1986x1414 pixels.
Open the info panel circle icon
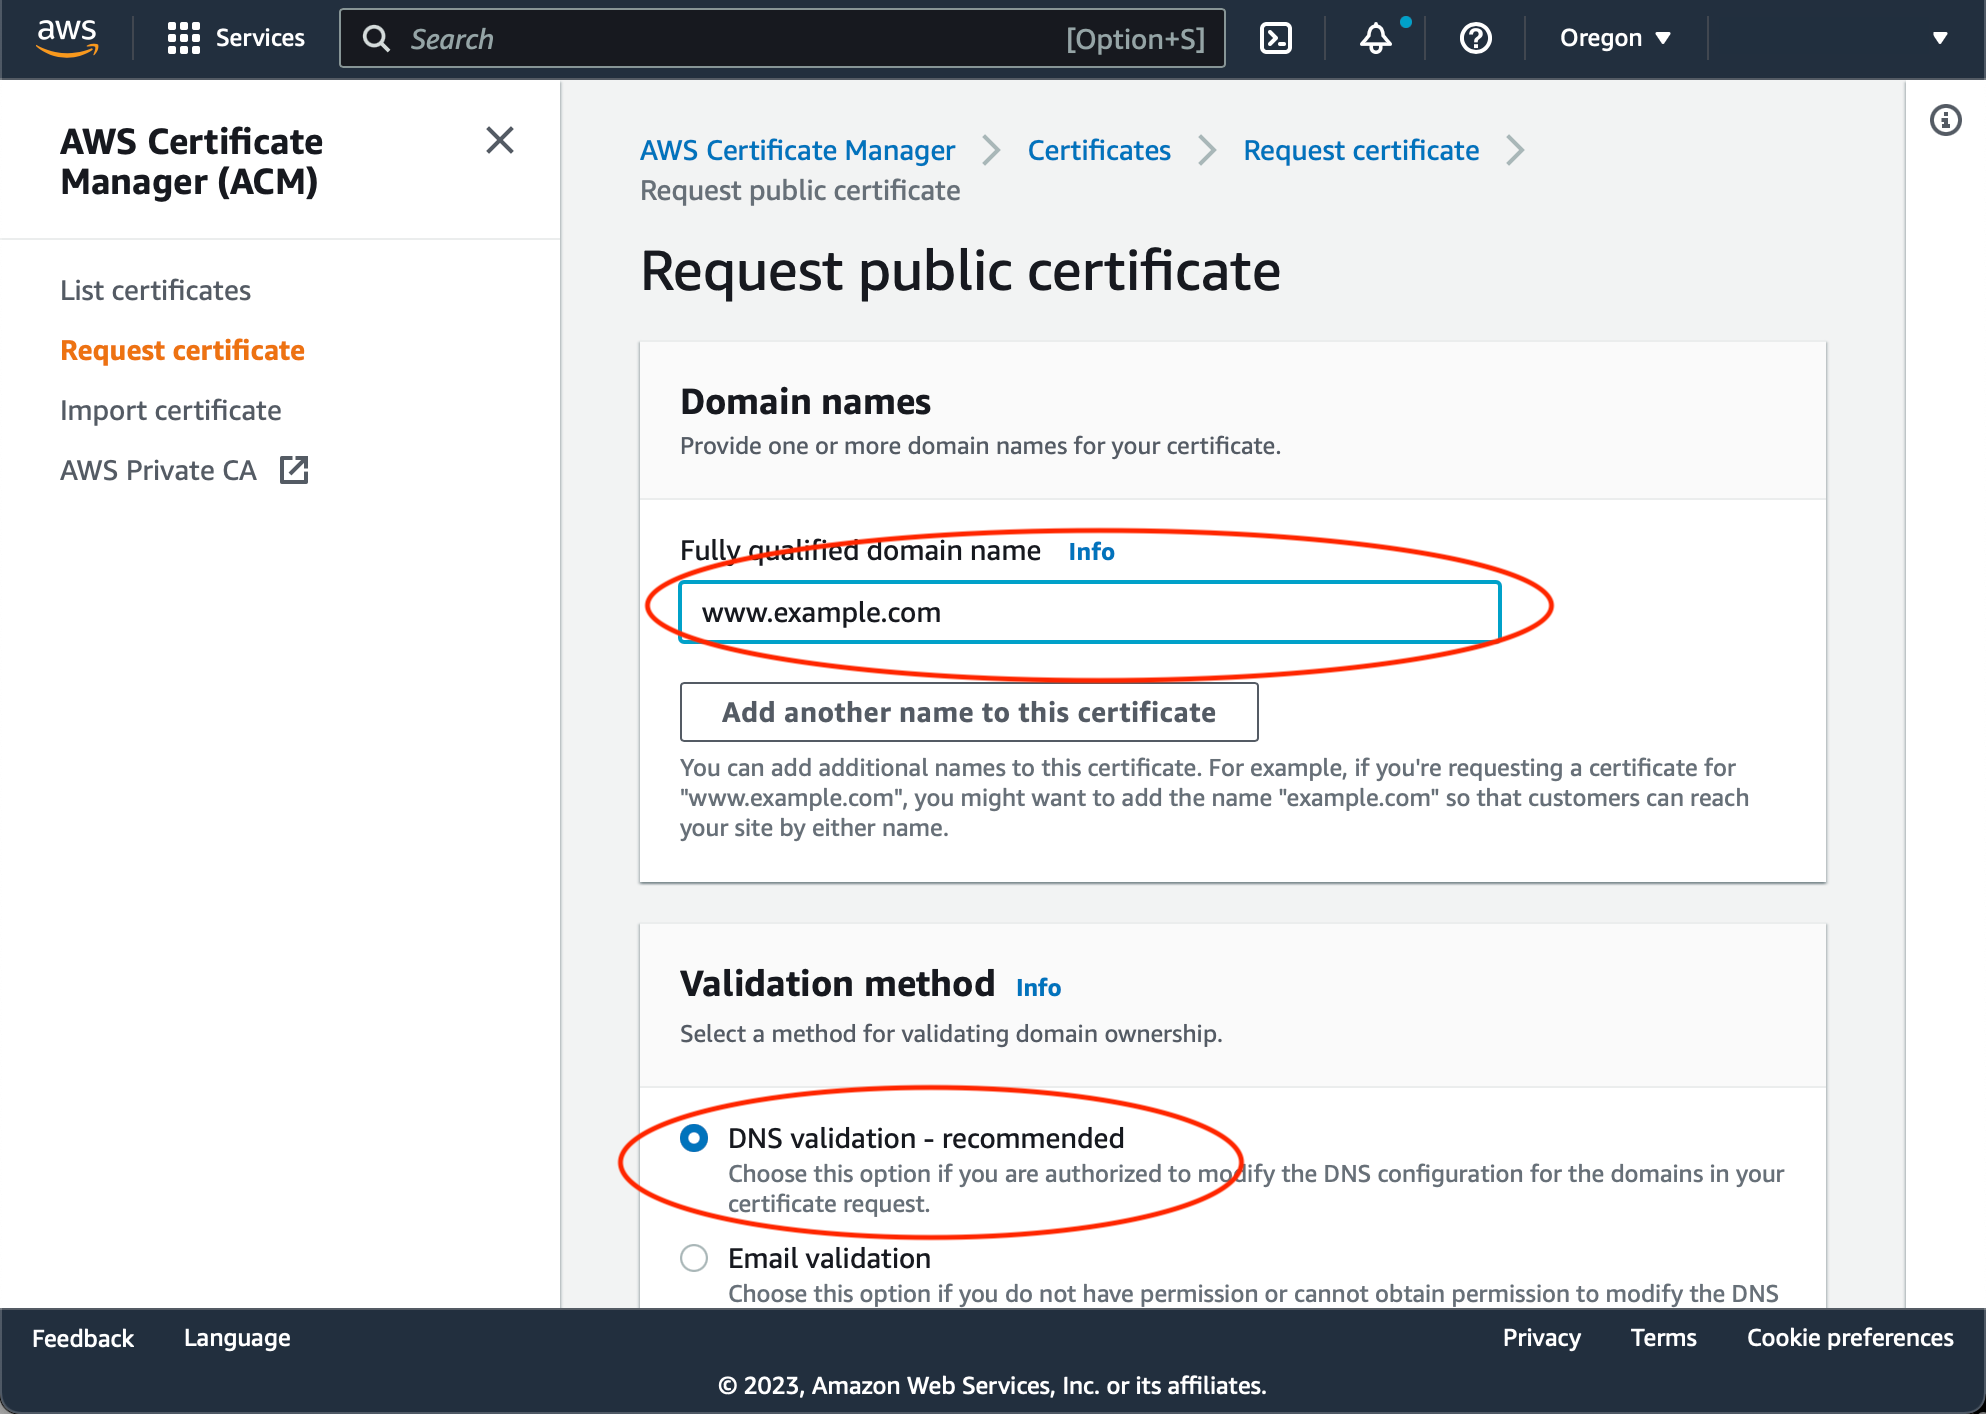coord(1945,120)
